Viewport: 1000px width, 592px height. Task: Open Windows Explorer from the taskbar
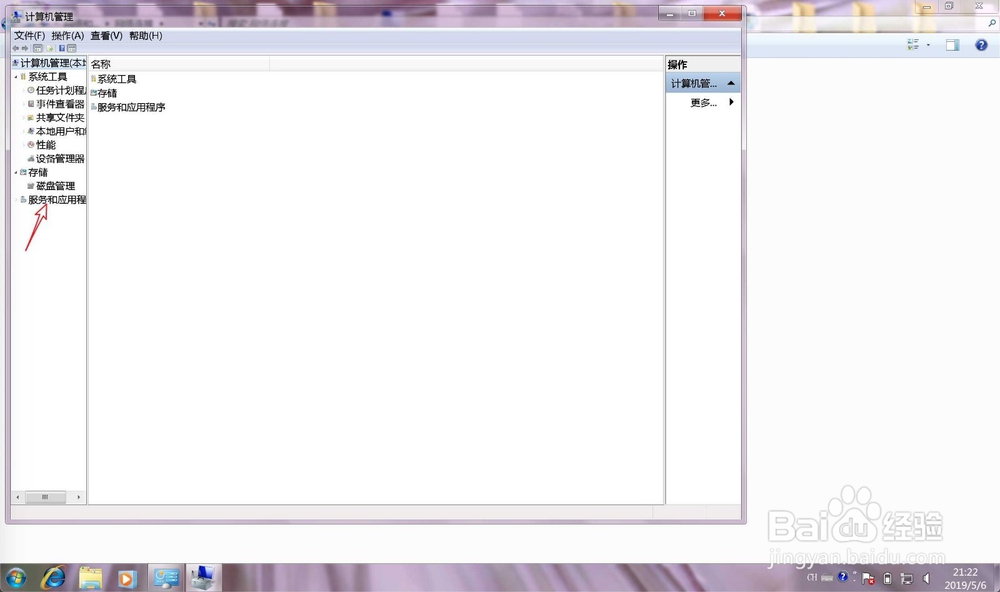coord(91,579)
